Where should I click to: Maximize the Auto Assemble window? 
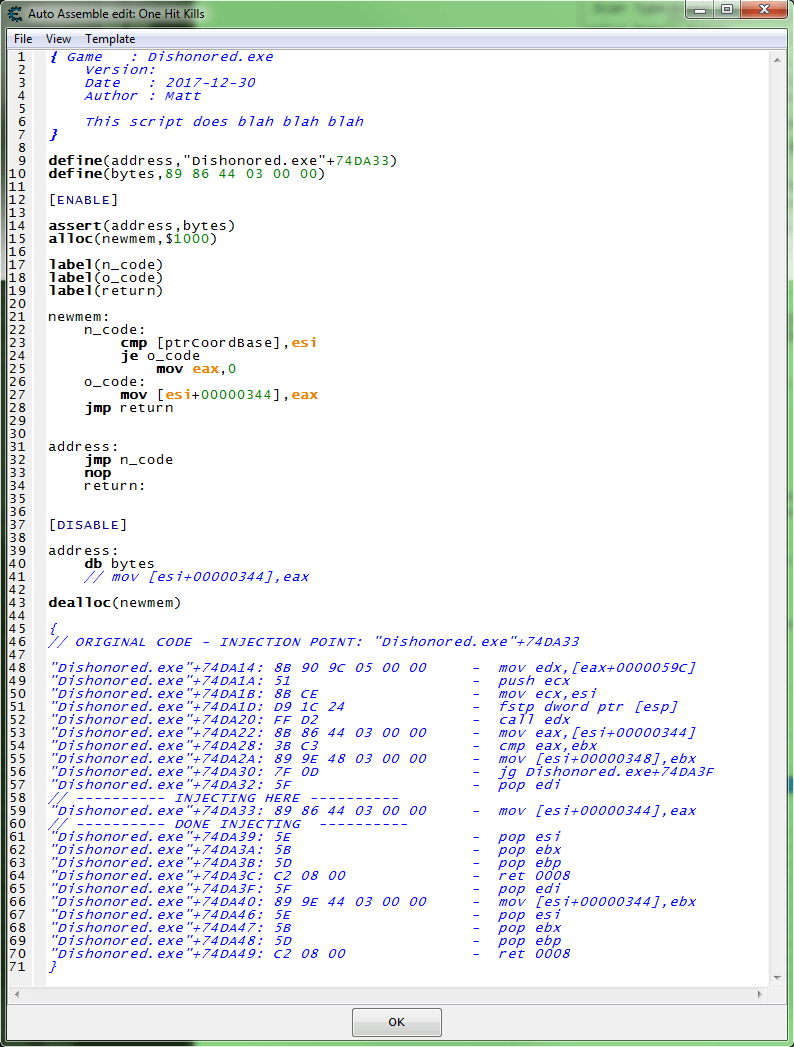[727, 10]
